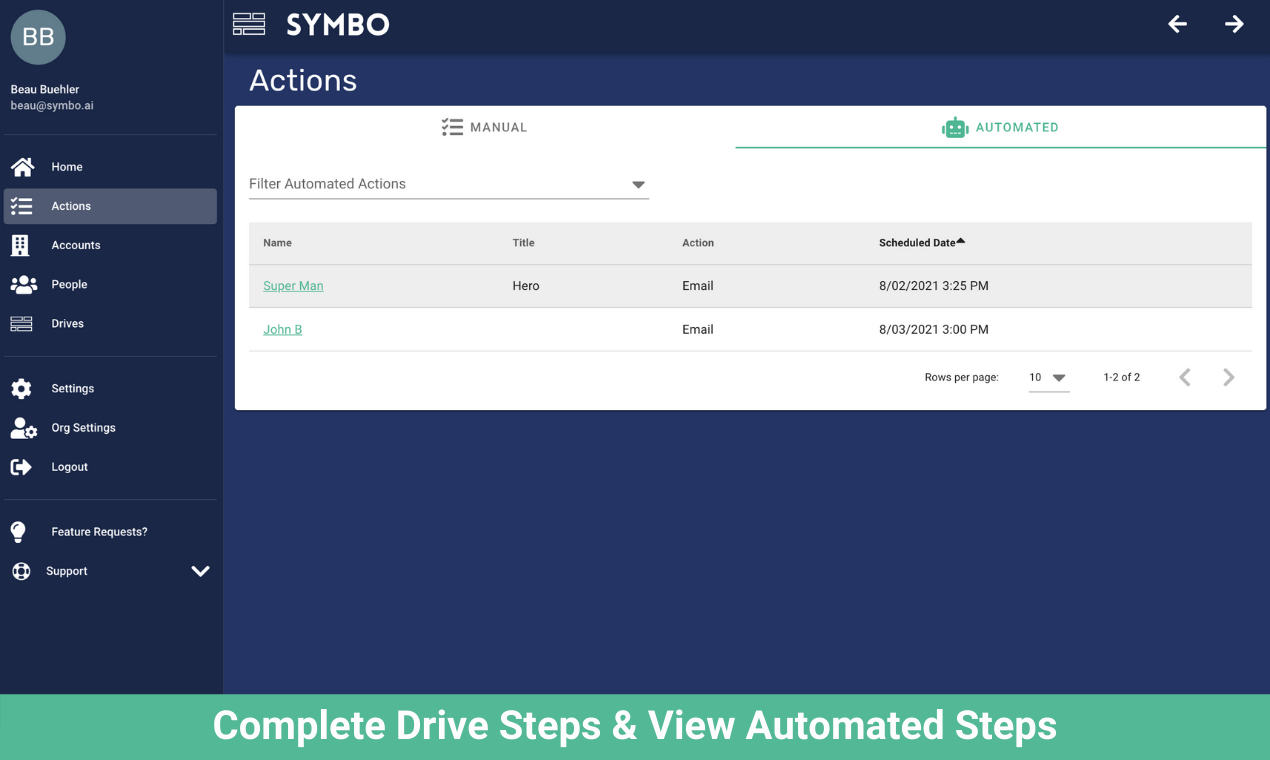1270x760 pixels.
Task: Open Home from the sidebar
Action: (x=110, y=167)
